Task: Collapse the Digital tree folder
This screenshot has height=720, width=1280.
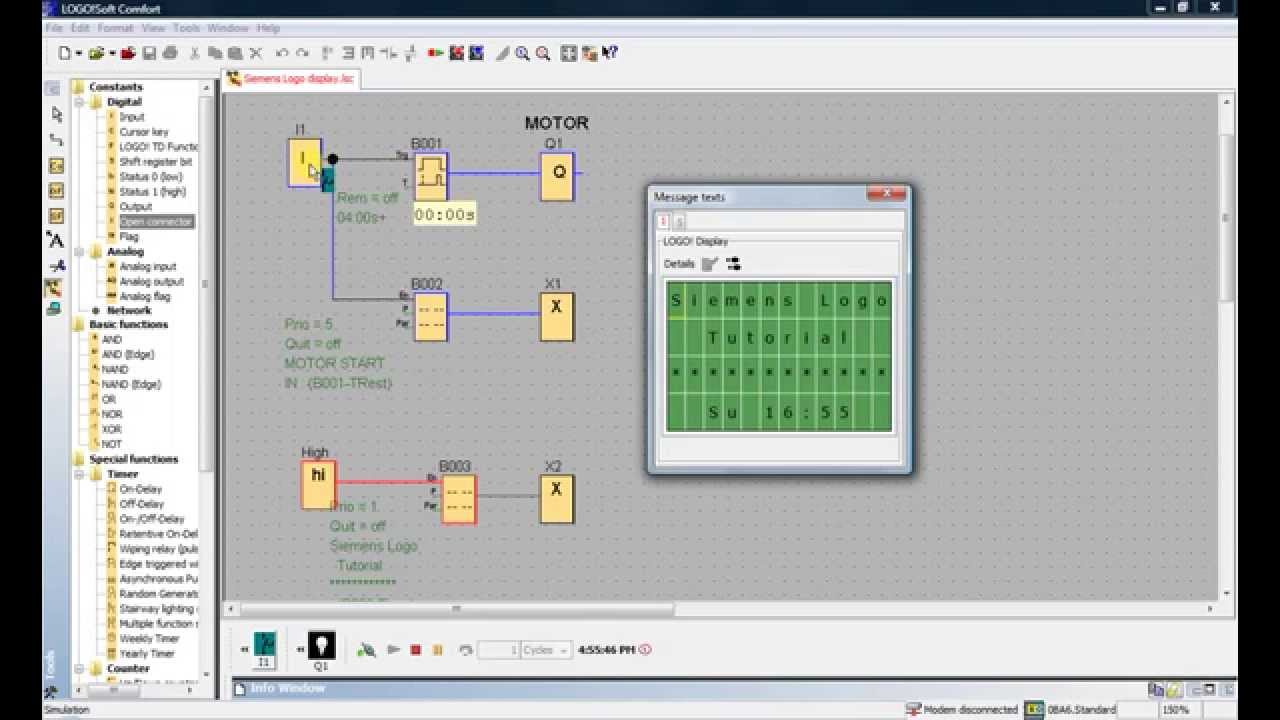Action: tap(80, 102)
